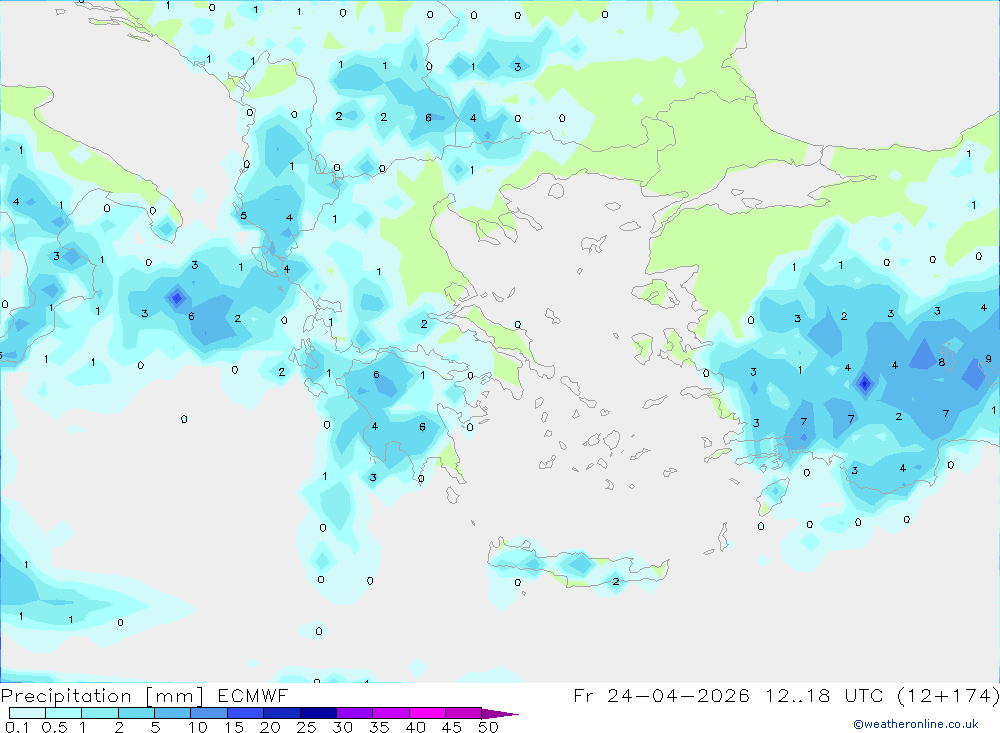Click the legend scale label '0.1'
The width and height of the screenshot is (1000, 733).
tap(17, 727)
